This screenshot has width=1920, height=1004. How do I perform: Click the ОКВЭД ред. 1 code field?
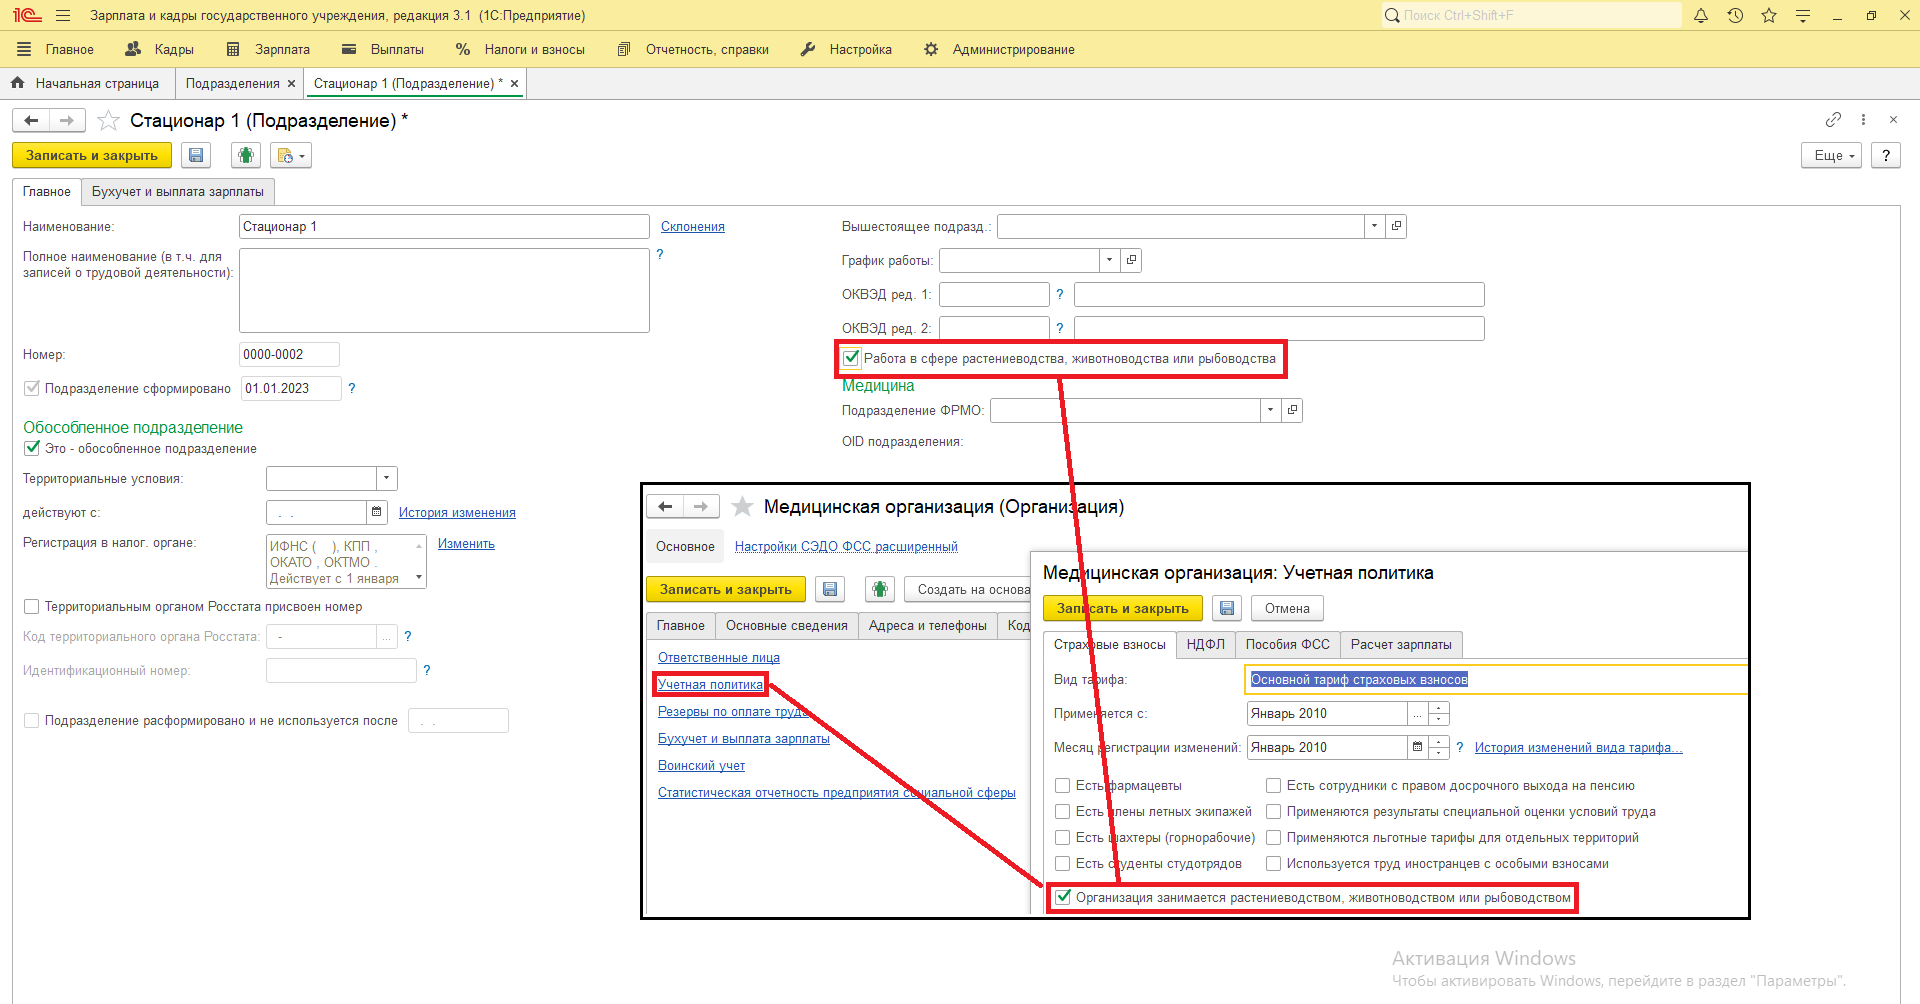[x=994, y=295]
